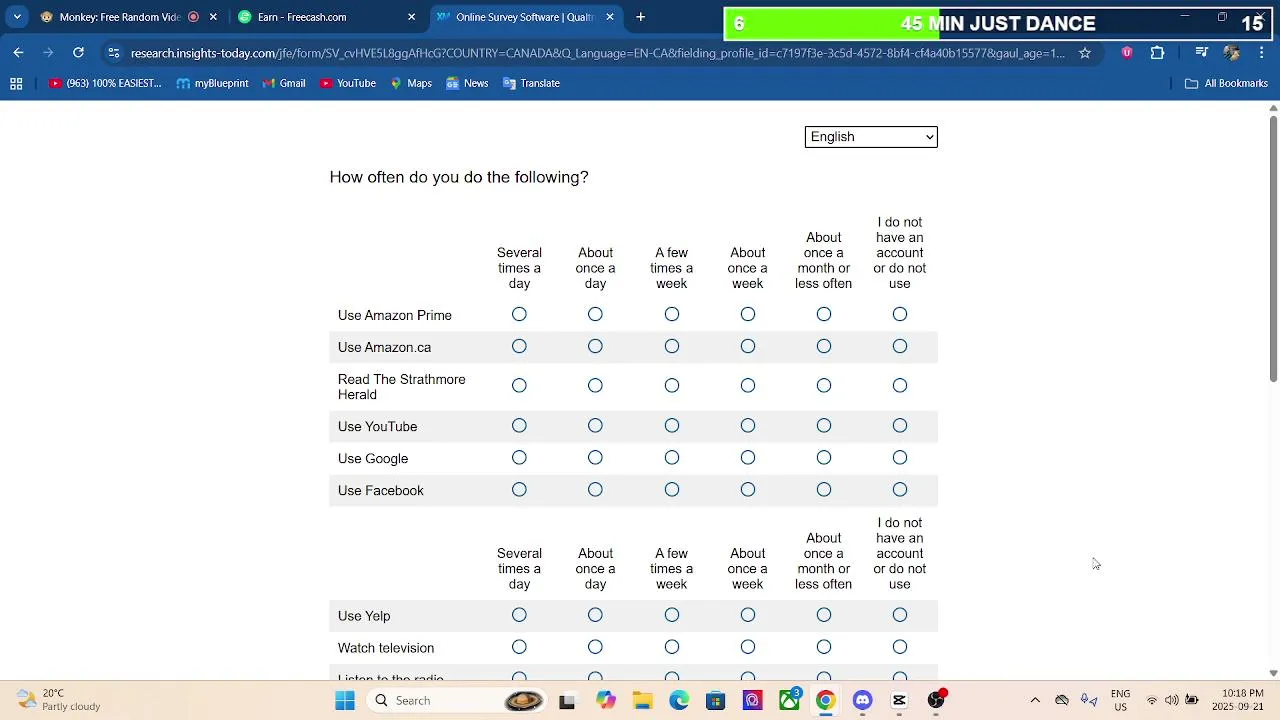This screenshot has width=1280, height=720.
Task: Open the profile avatar in Chrome toolbar
Action: tap(1232, 53)
